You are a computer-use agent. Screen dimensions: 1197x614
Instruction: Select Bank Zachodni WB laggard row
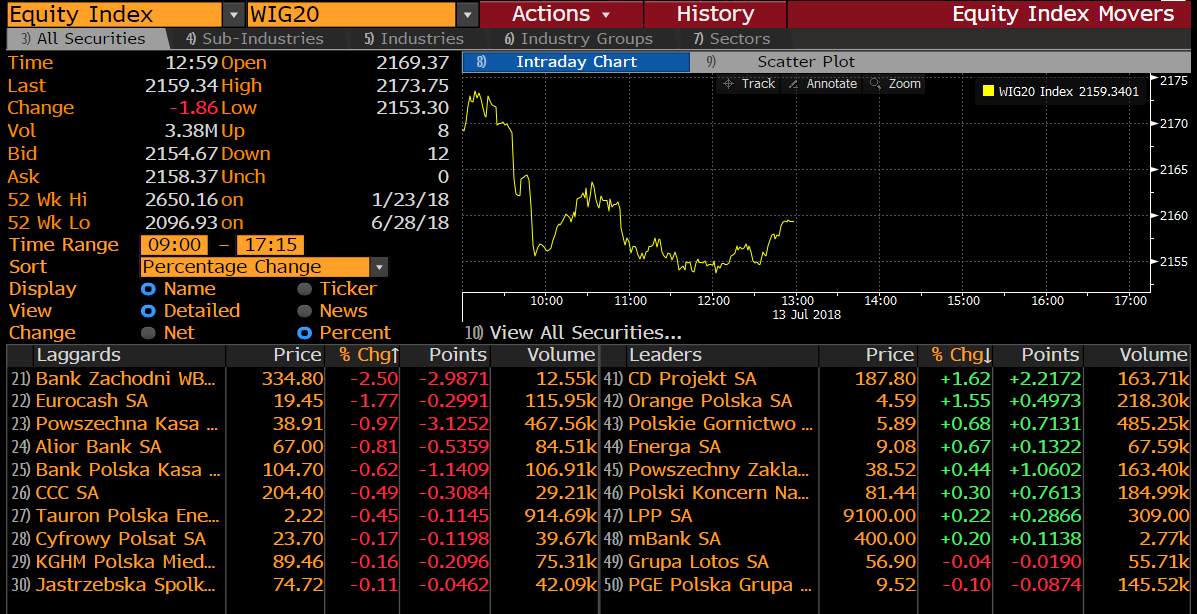click(x=302, y=379)
